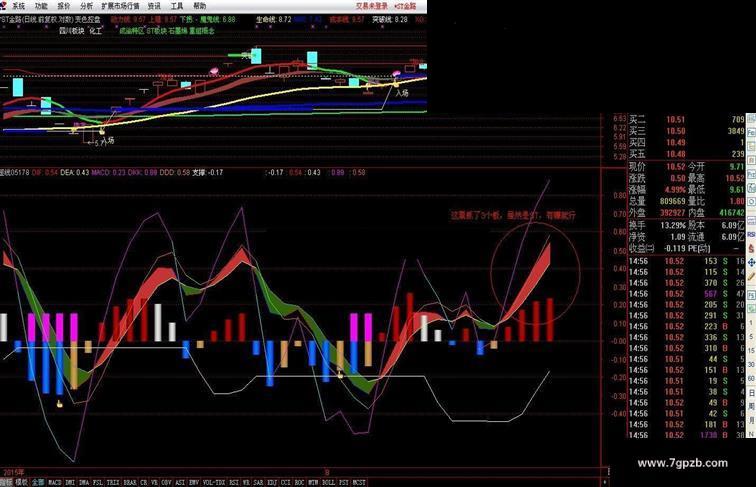Viewport: 756px width, 487px height.
Task: Open the 报价 menu
Action: click(x=64, y=6)
